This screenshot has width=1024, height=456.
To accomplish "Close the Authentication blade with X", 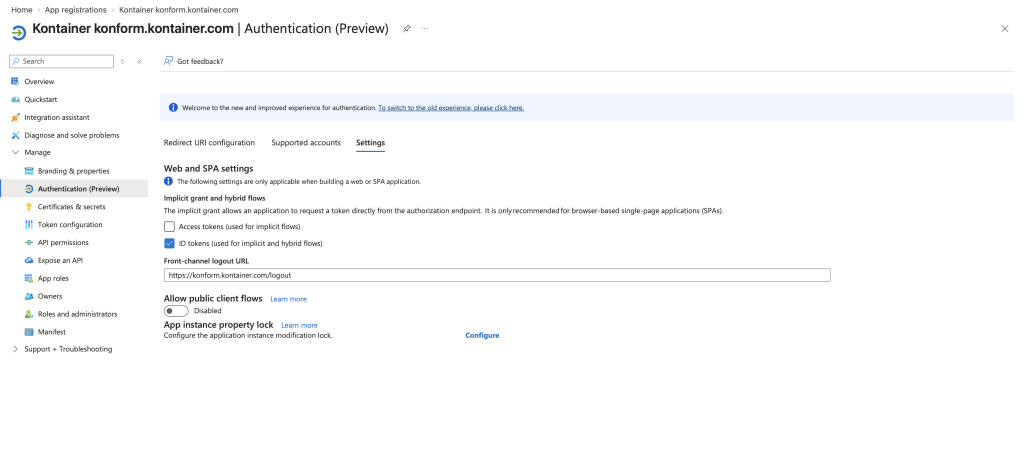I will pyautogui.click(x=1005, y=29).
